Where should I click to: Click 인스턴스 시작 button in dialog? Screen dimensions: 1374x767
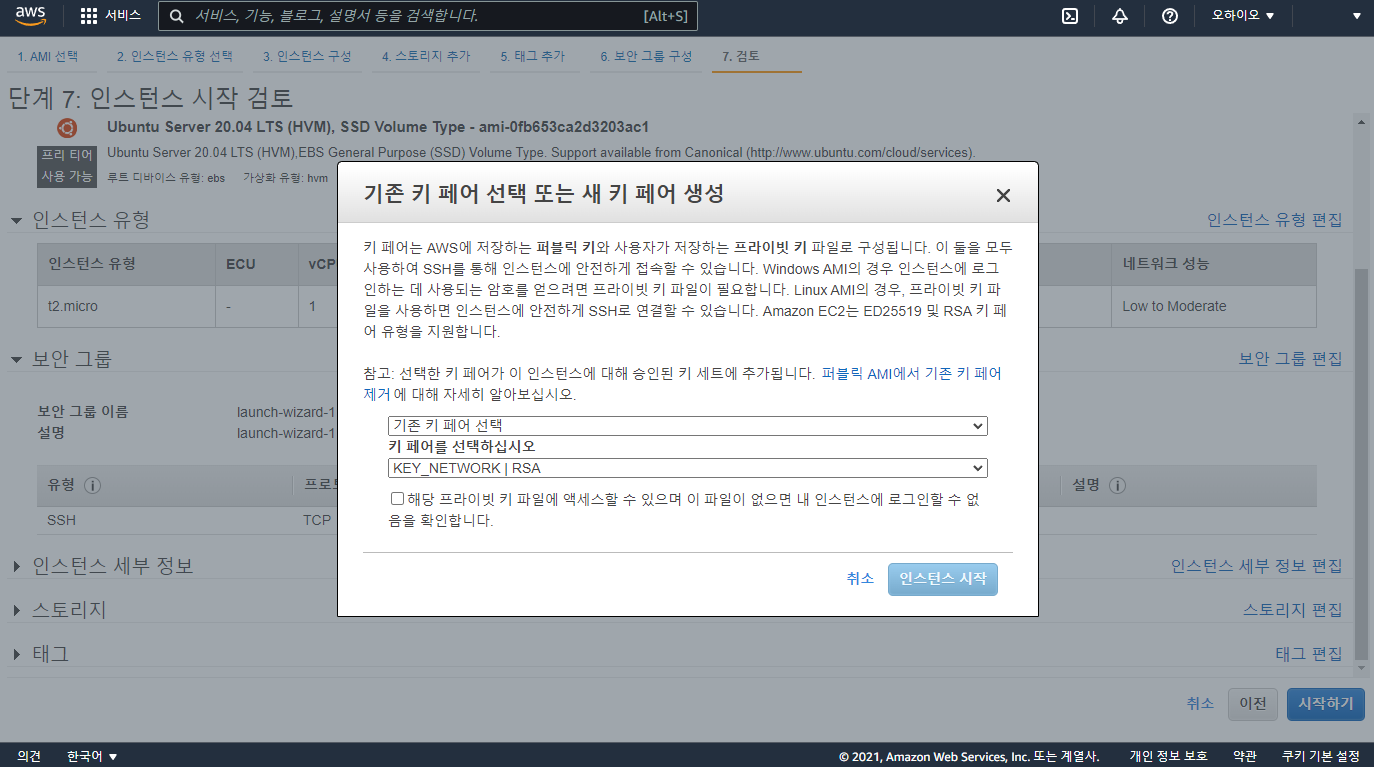[943, 579]
